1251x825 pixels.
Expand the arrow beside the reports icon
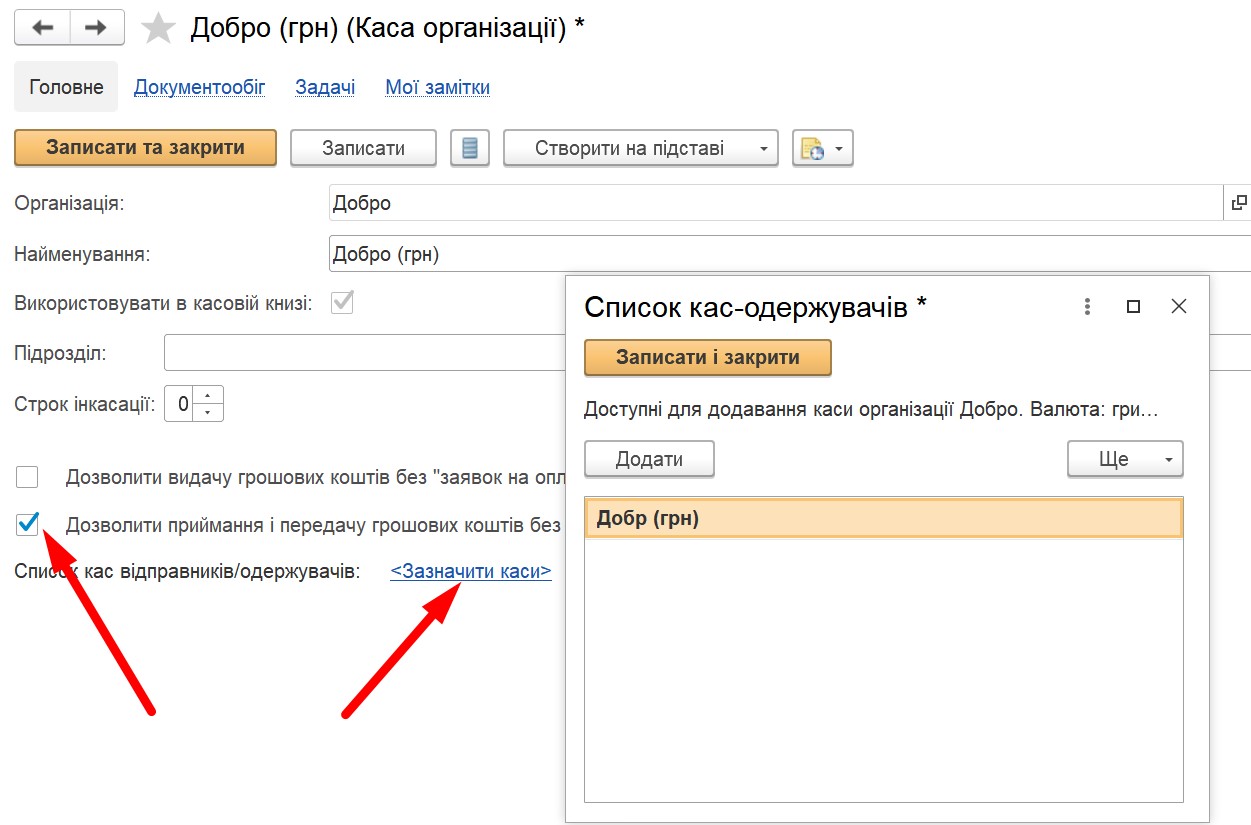coord(839,149)
